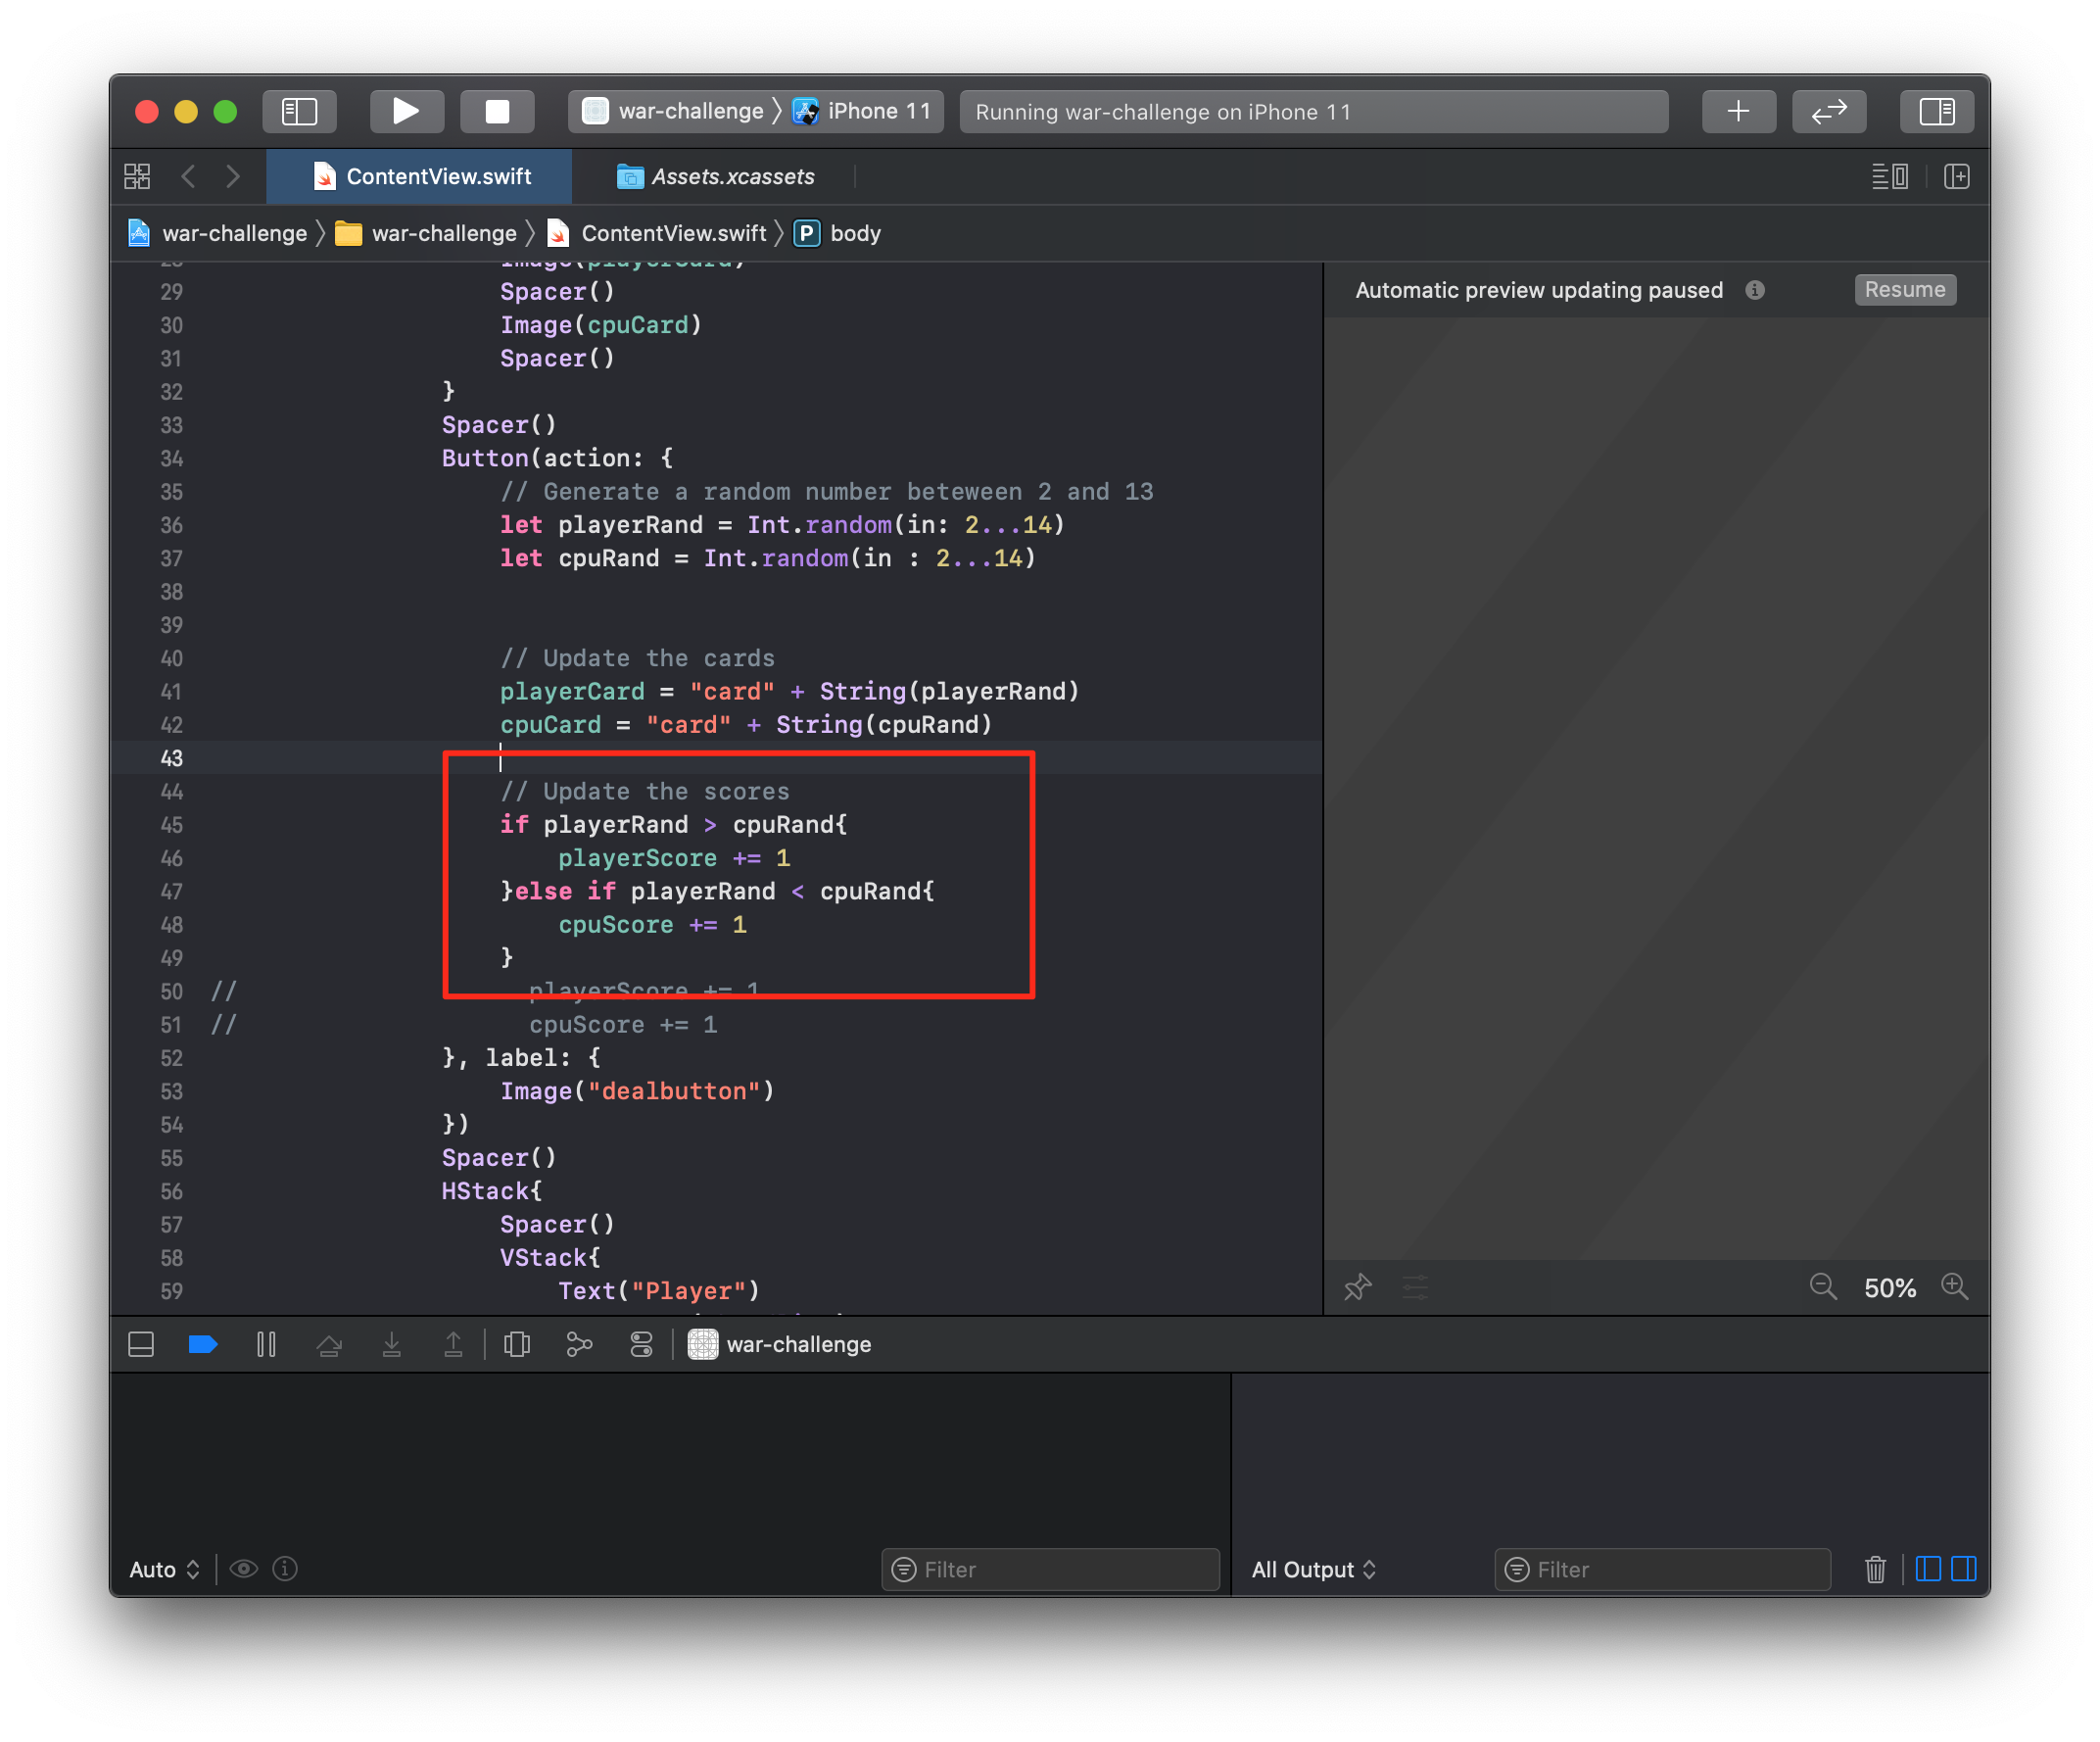
Task: Clear the console with trash icon
Action: [x=1875, y=1570]
